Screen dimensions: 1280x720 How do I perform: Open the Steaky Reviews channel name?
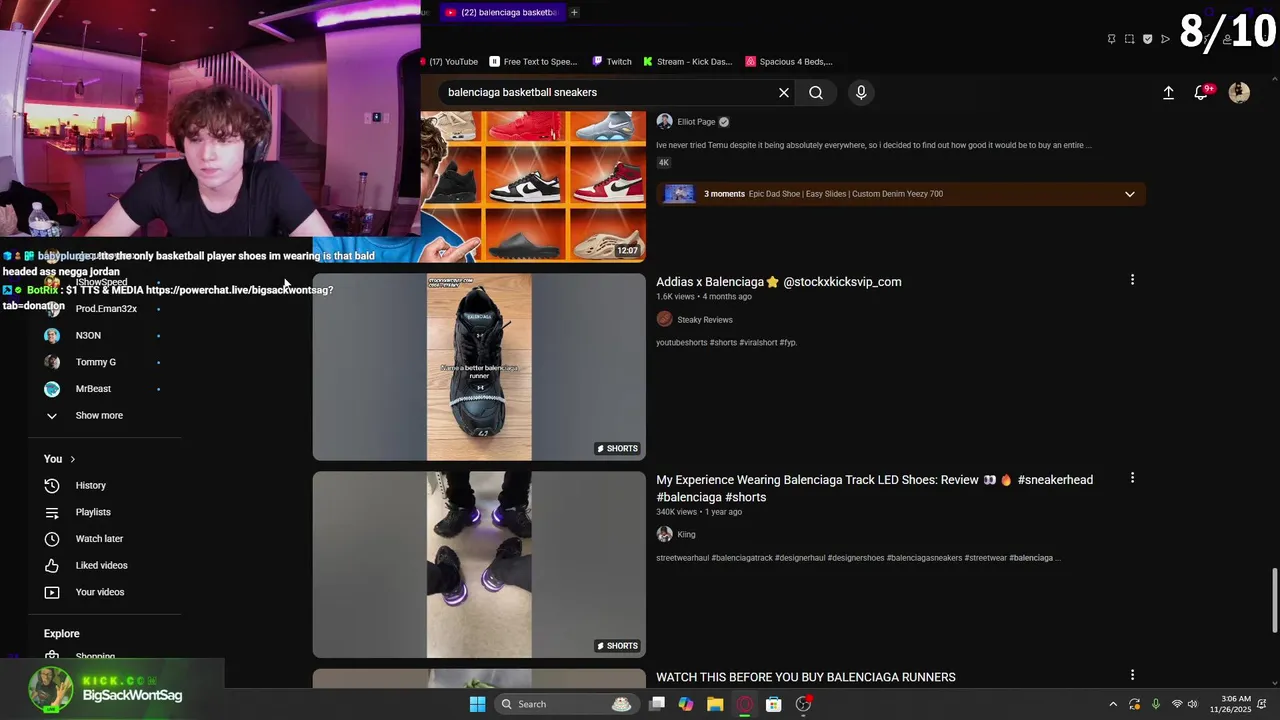click(705, 320)
